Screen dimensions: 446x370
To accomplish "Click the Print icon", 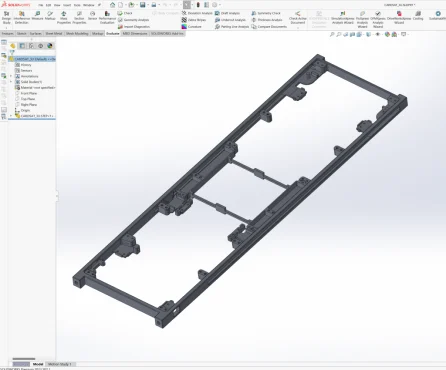I will 154,5.
